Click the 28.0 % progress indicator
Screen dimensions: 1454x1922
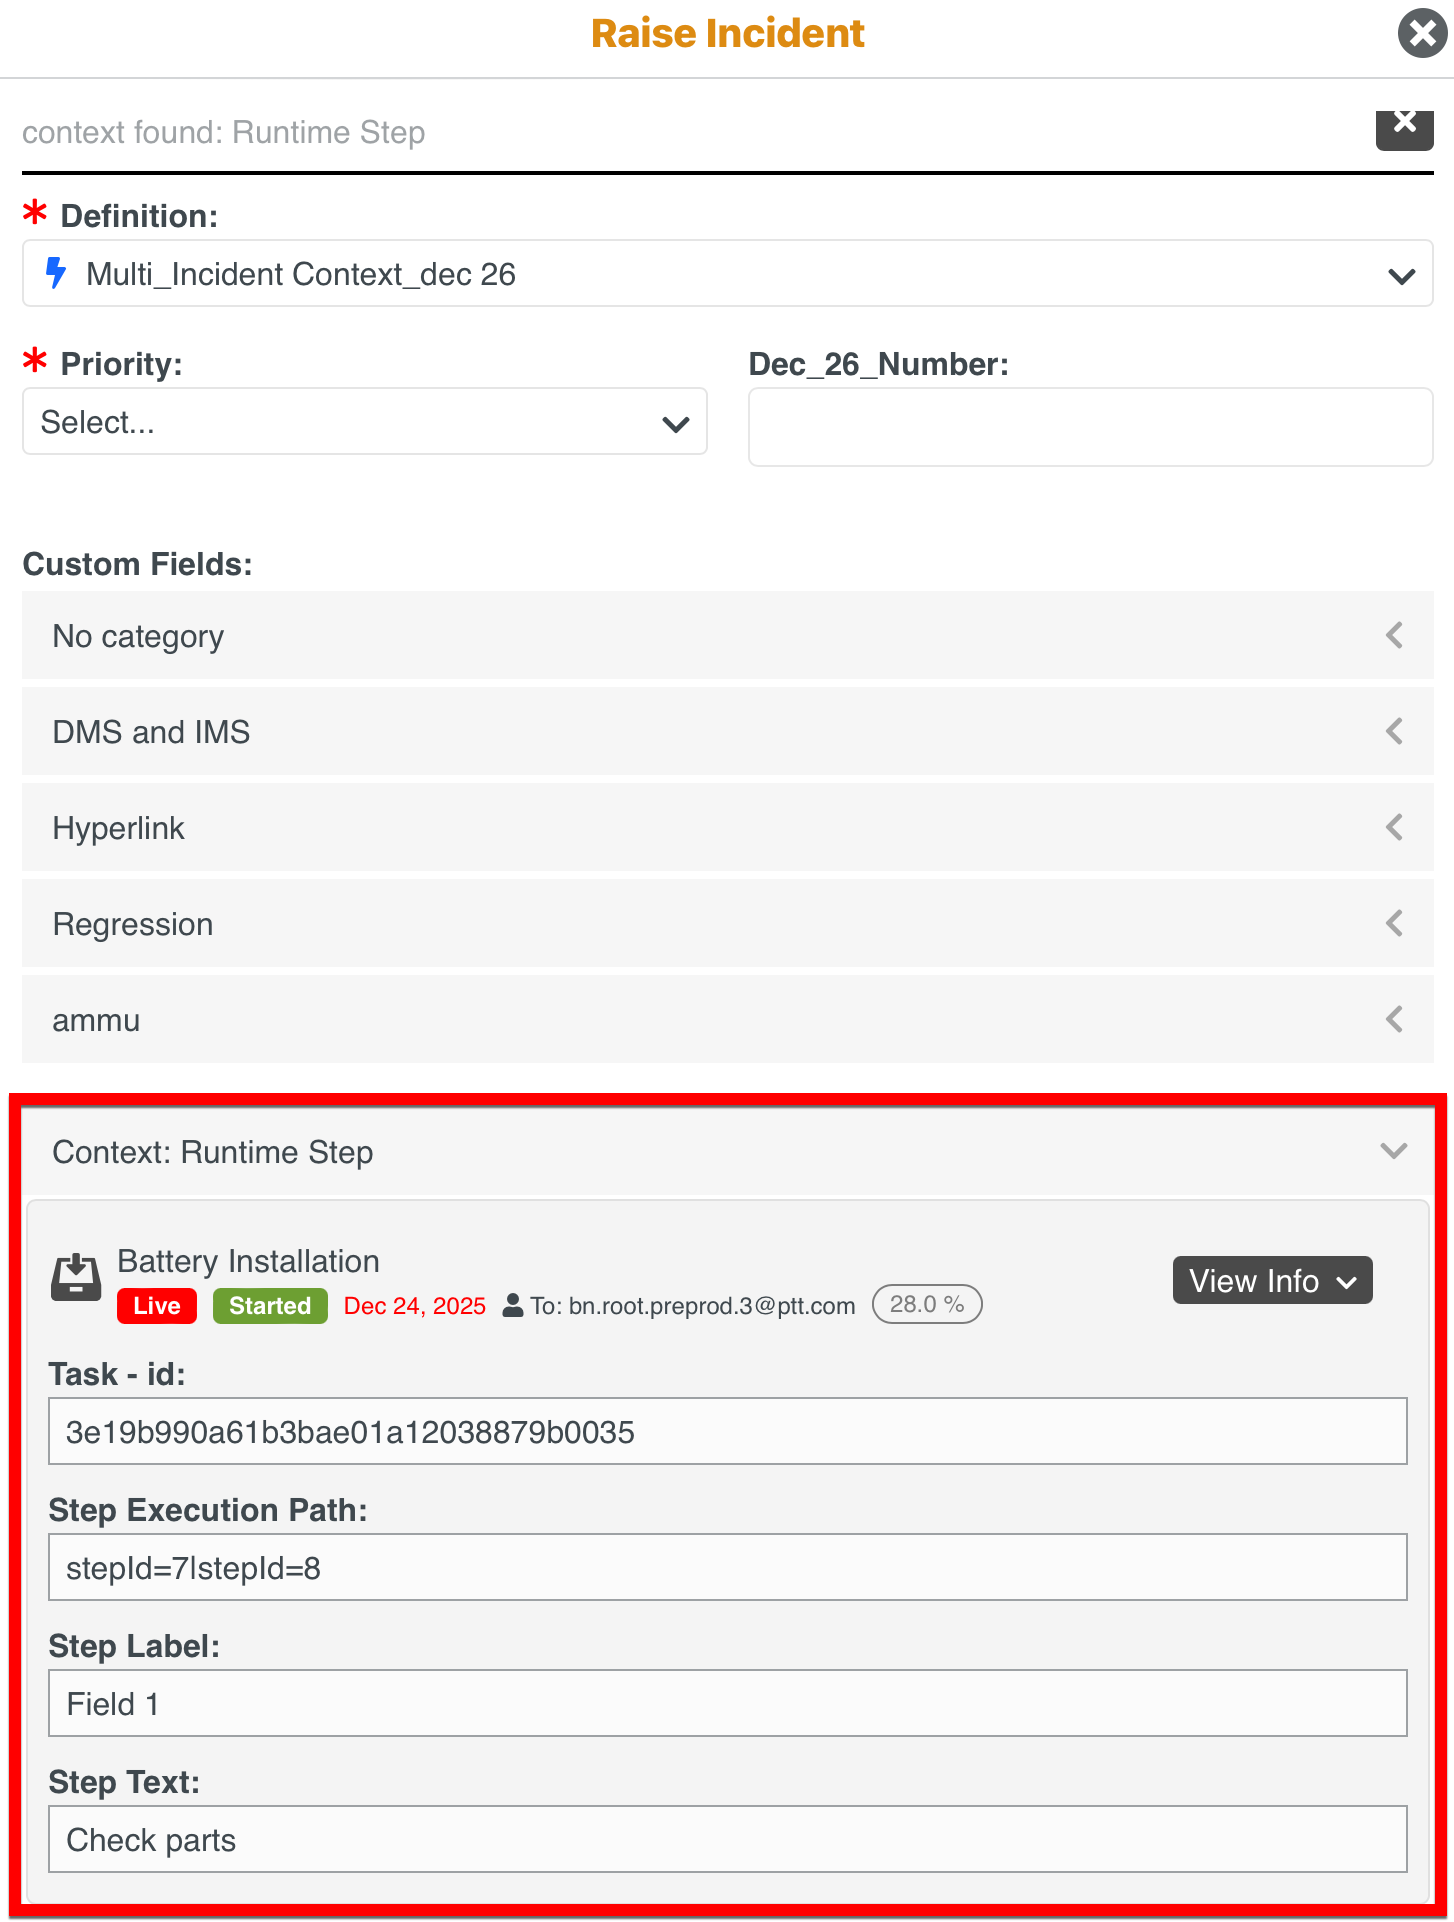pos(927,1305)
